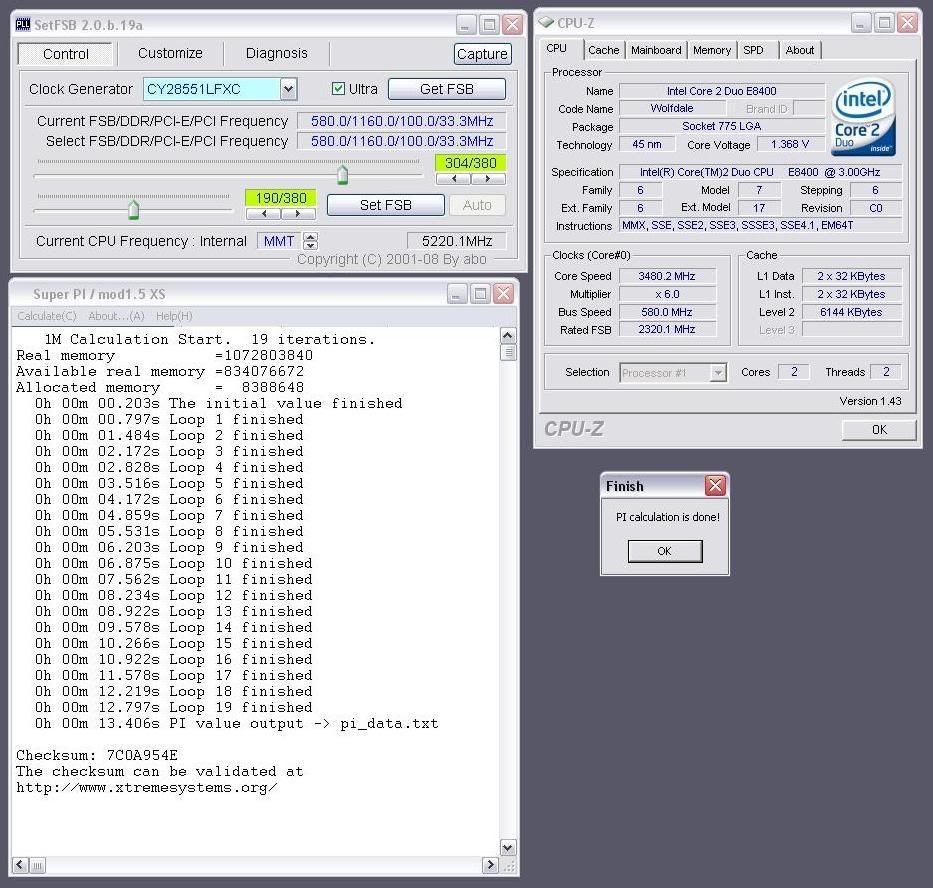Click the http://www.xtremesystems.org/ text
Screen dimensions: 933x888
pyautogui.click(x=146, y=787)
